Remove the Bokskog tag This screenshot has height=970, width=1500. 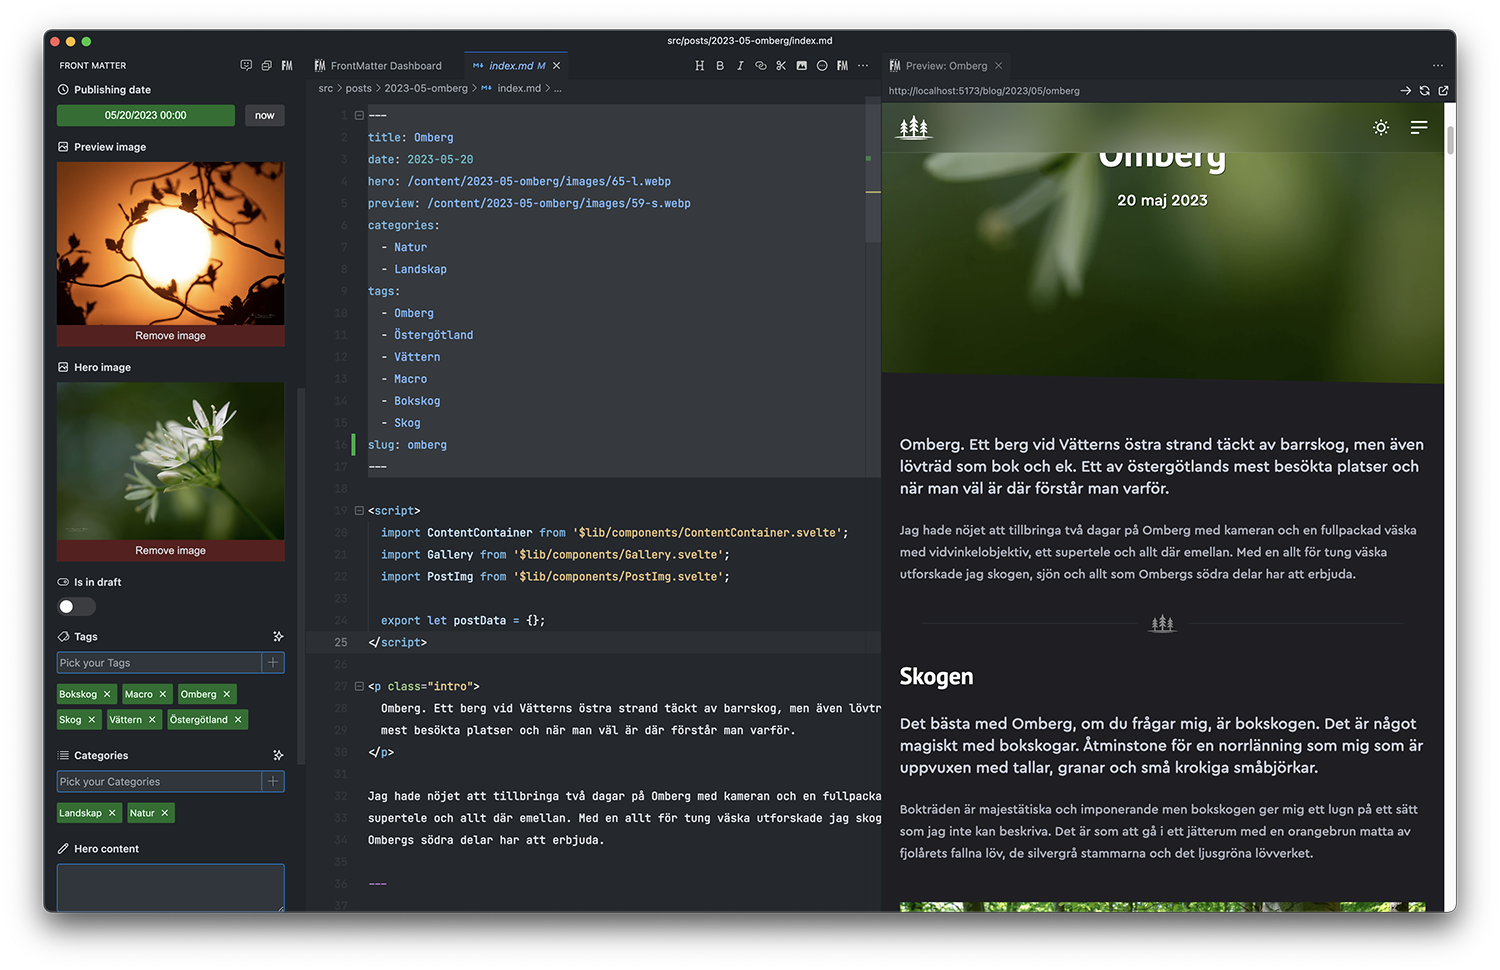(107, 694)
